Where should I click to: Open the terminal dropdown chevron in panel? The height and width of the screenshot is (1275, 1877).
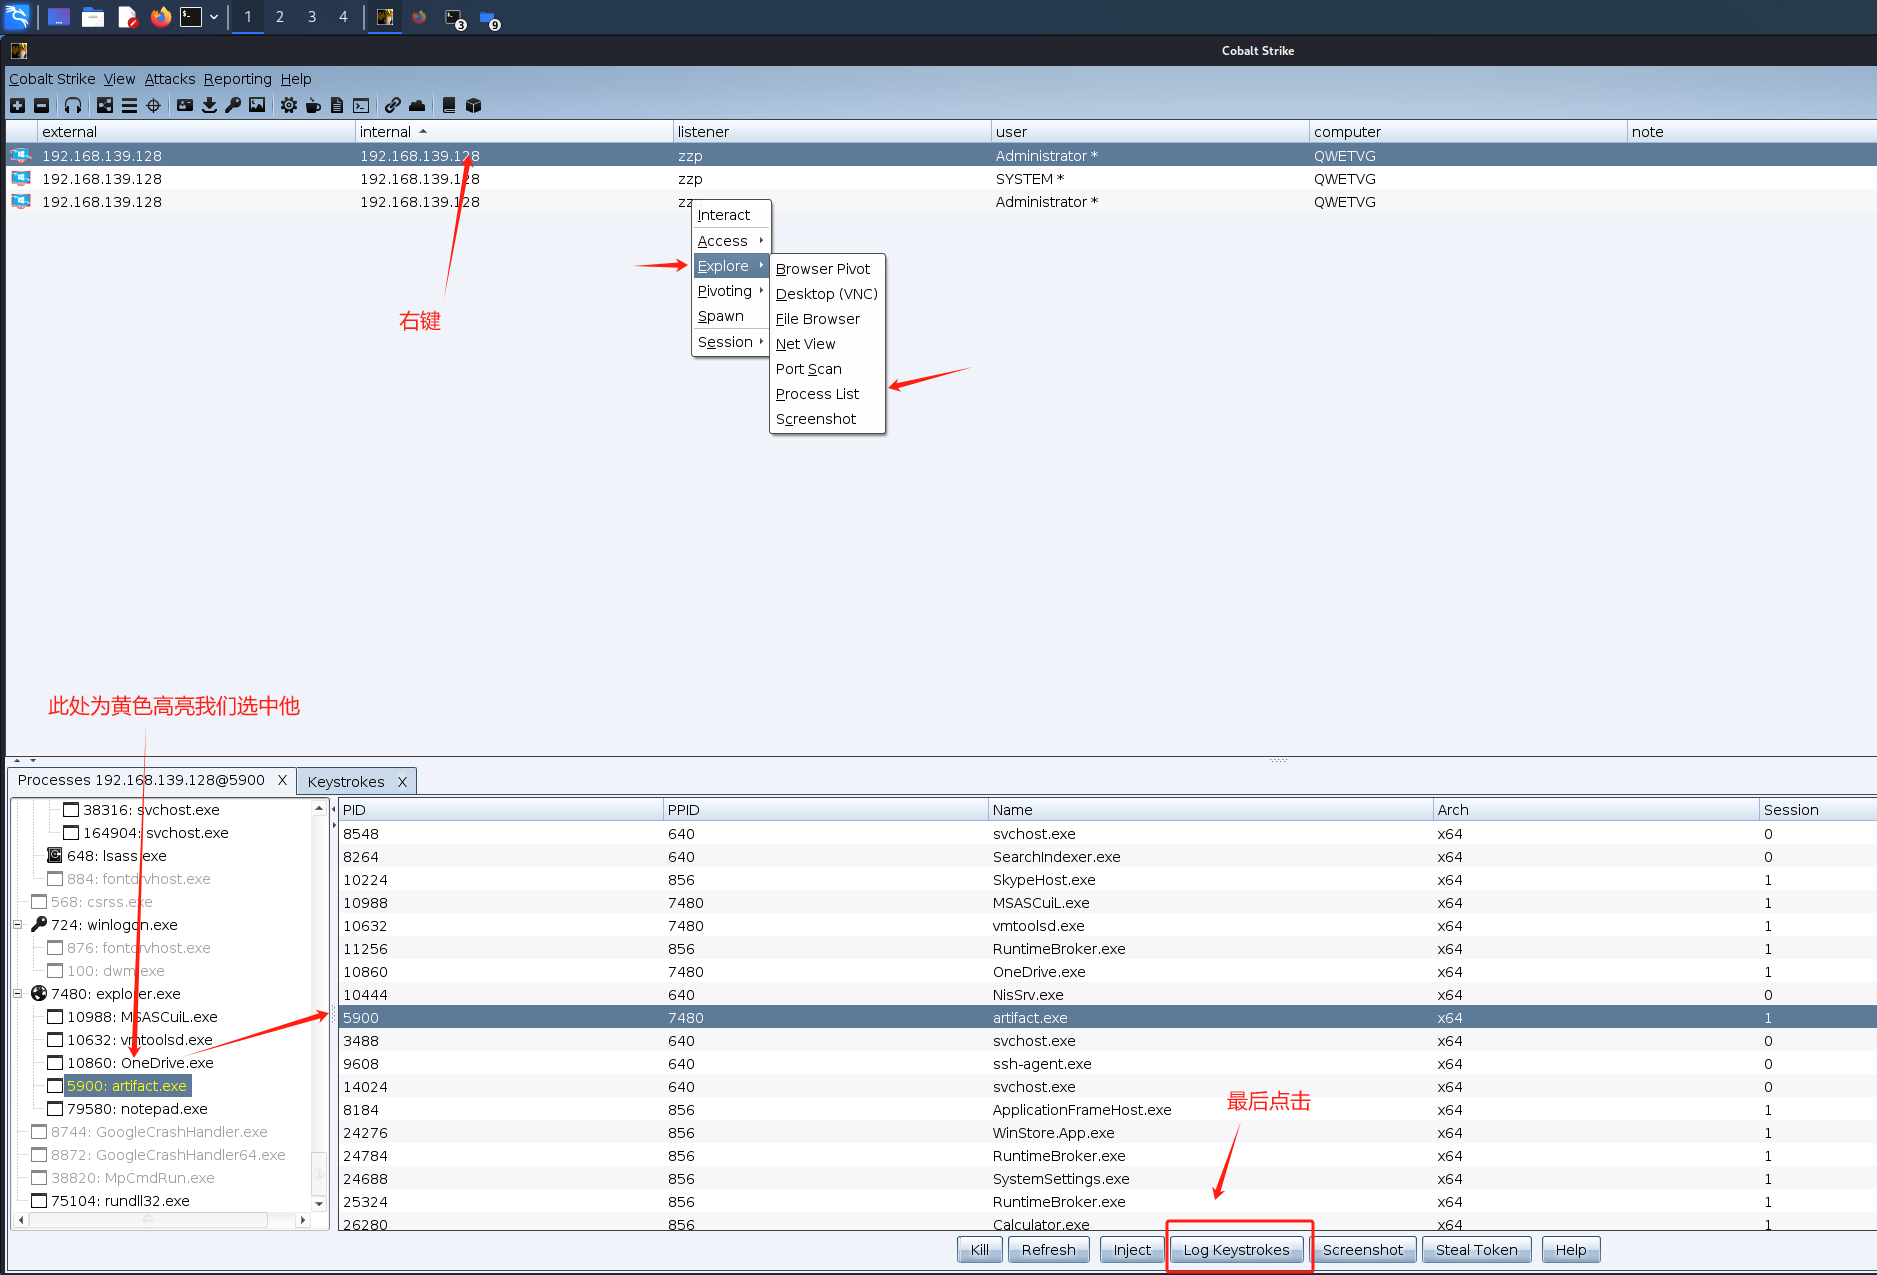[214, 17]
